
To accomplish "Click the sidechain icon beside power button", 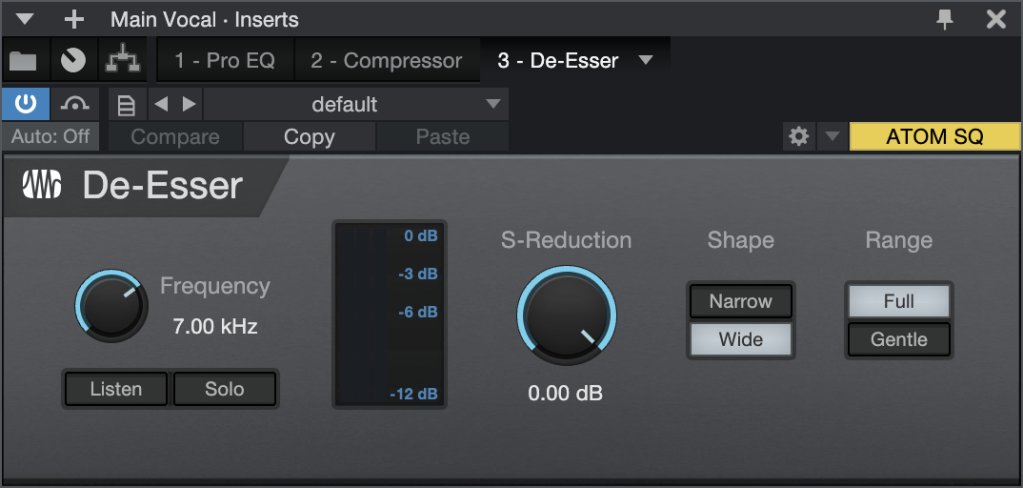I will point(75,104).
